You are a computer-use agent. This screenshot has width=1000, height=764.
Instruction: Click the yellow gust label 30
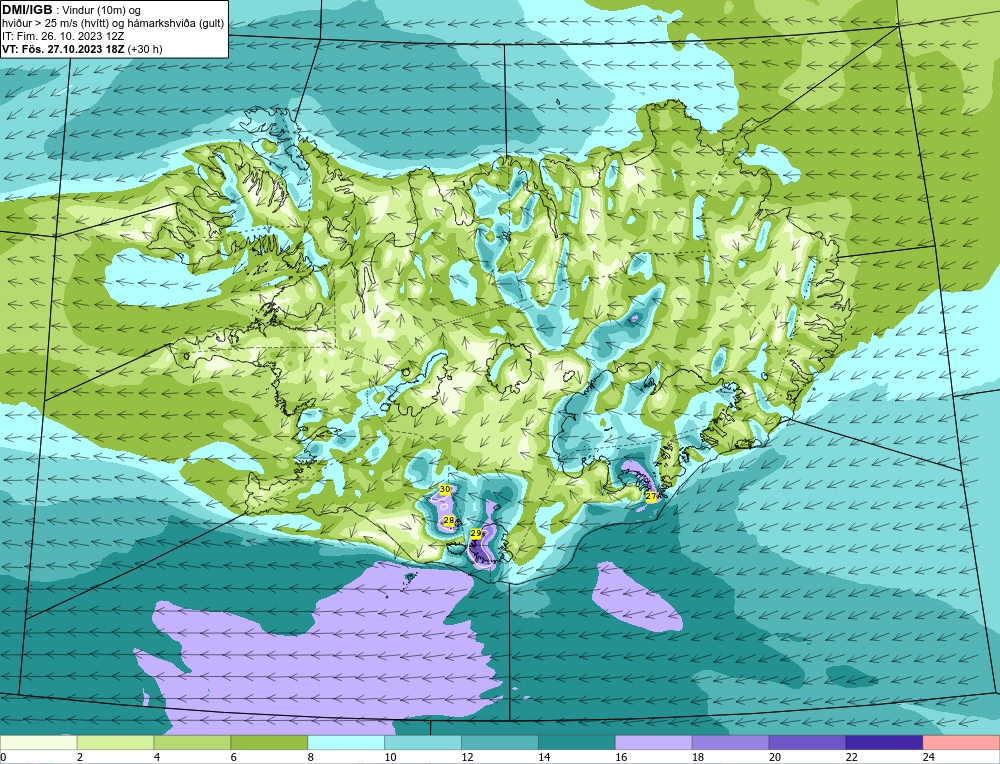point(445,489)
